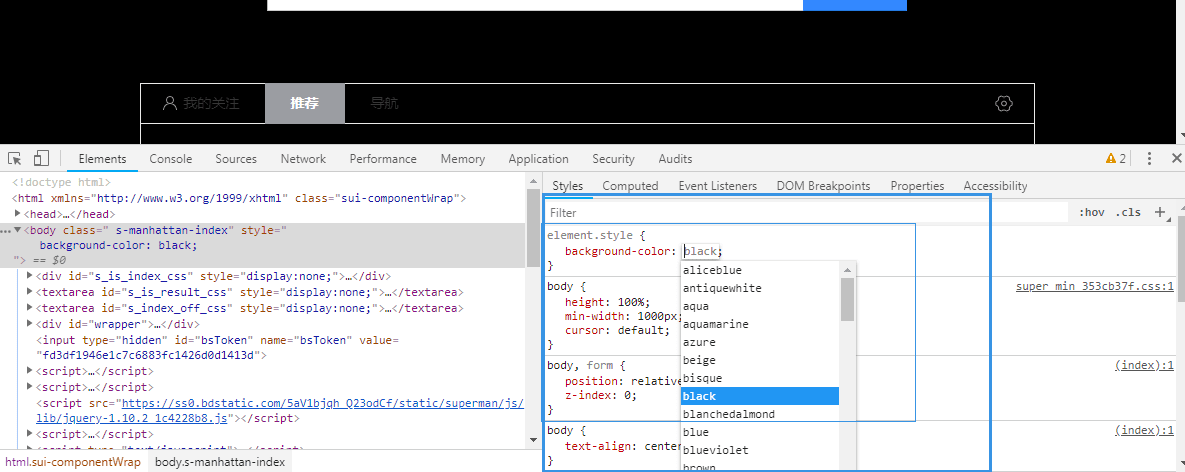The height and width of the screenshot is (472, 1185).
Task: Select the Event Listeners sidebar tab
Action: [x=717, y=186]
